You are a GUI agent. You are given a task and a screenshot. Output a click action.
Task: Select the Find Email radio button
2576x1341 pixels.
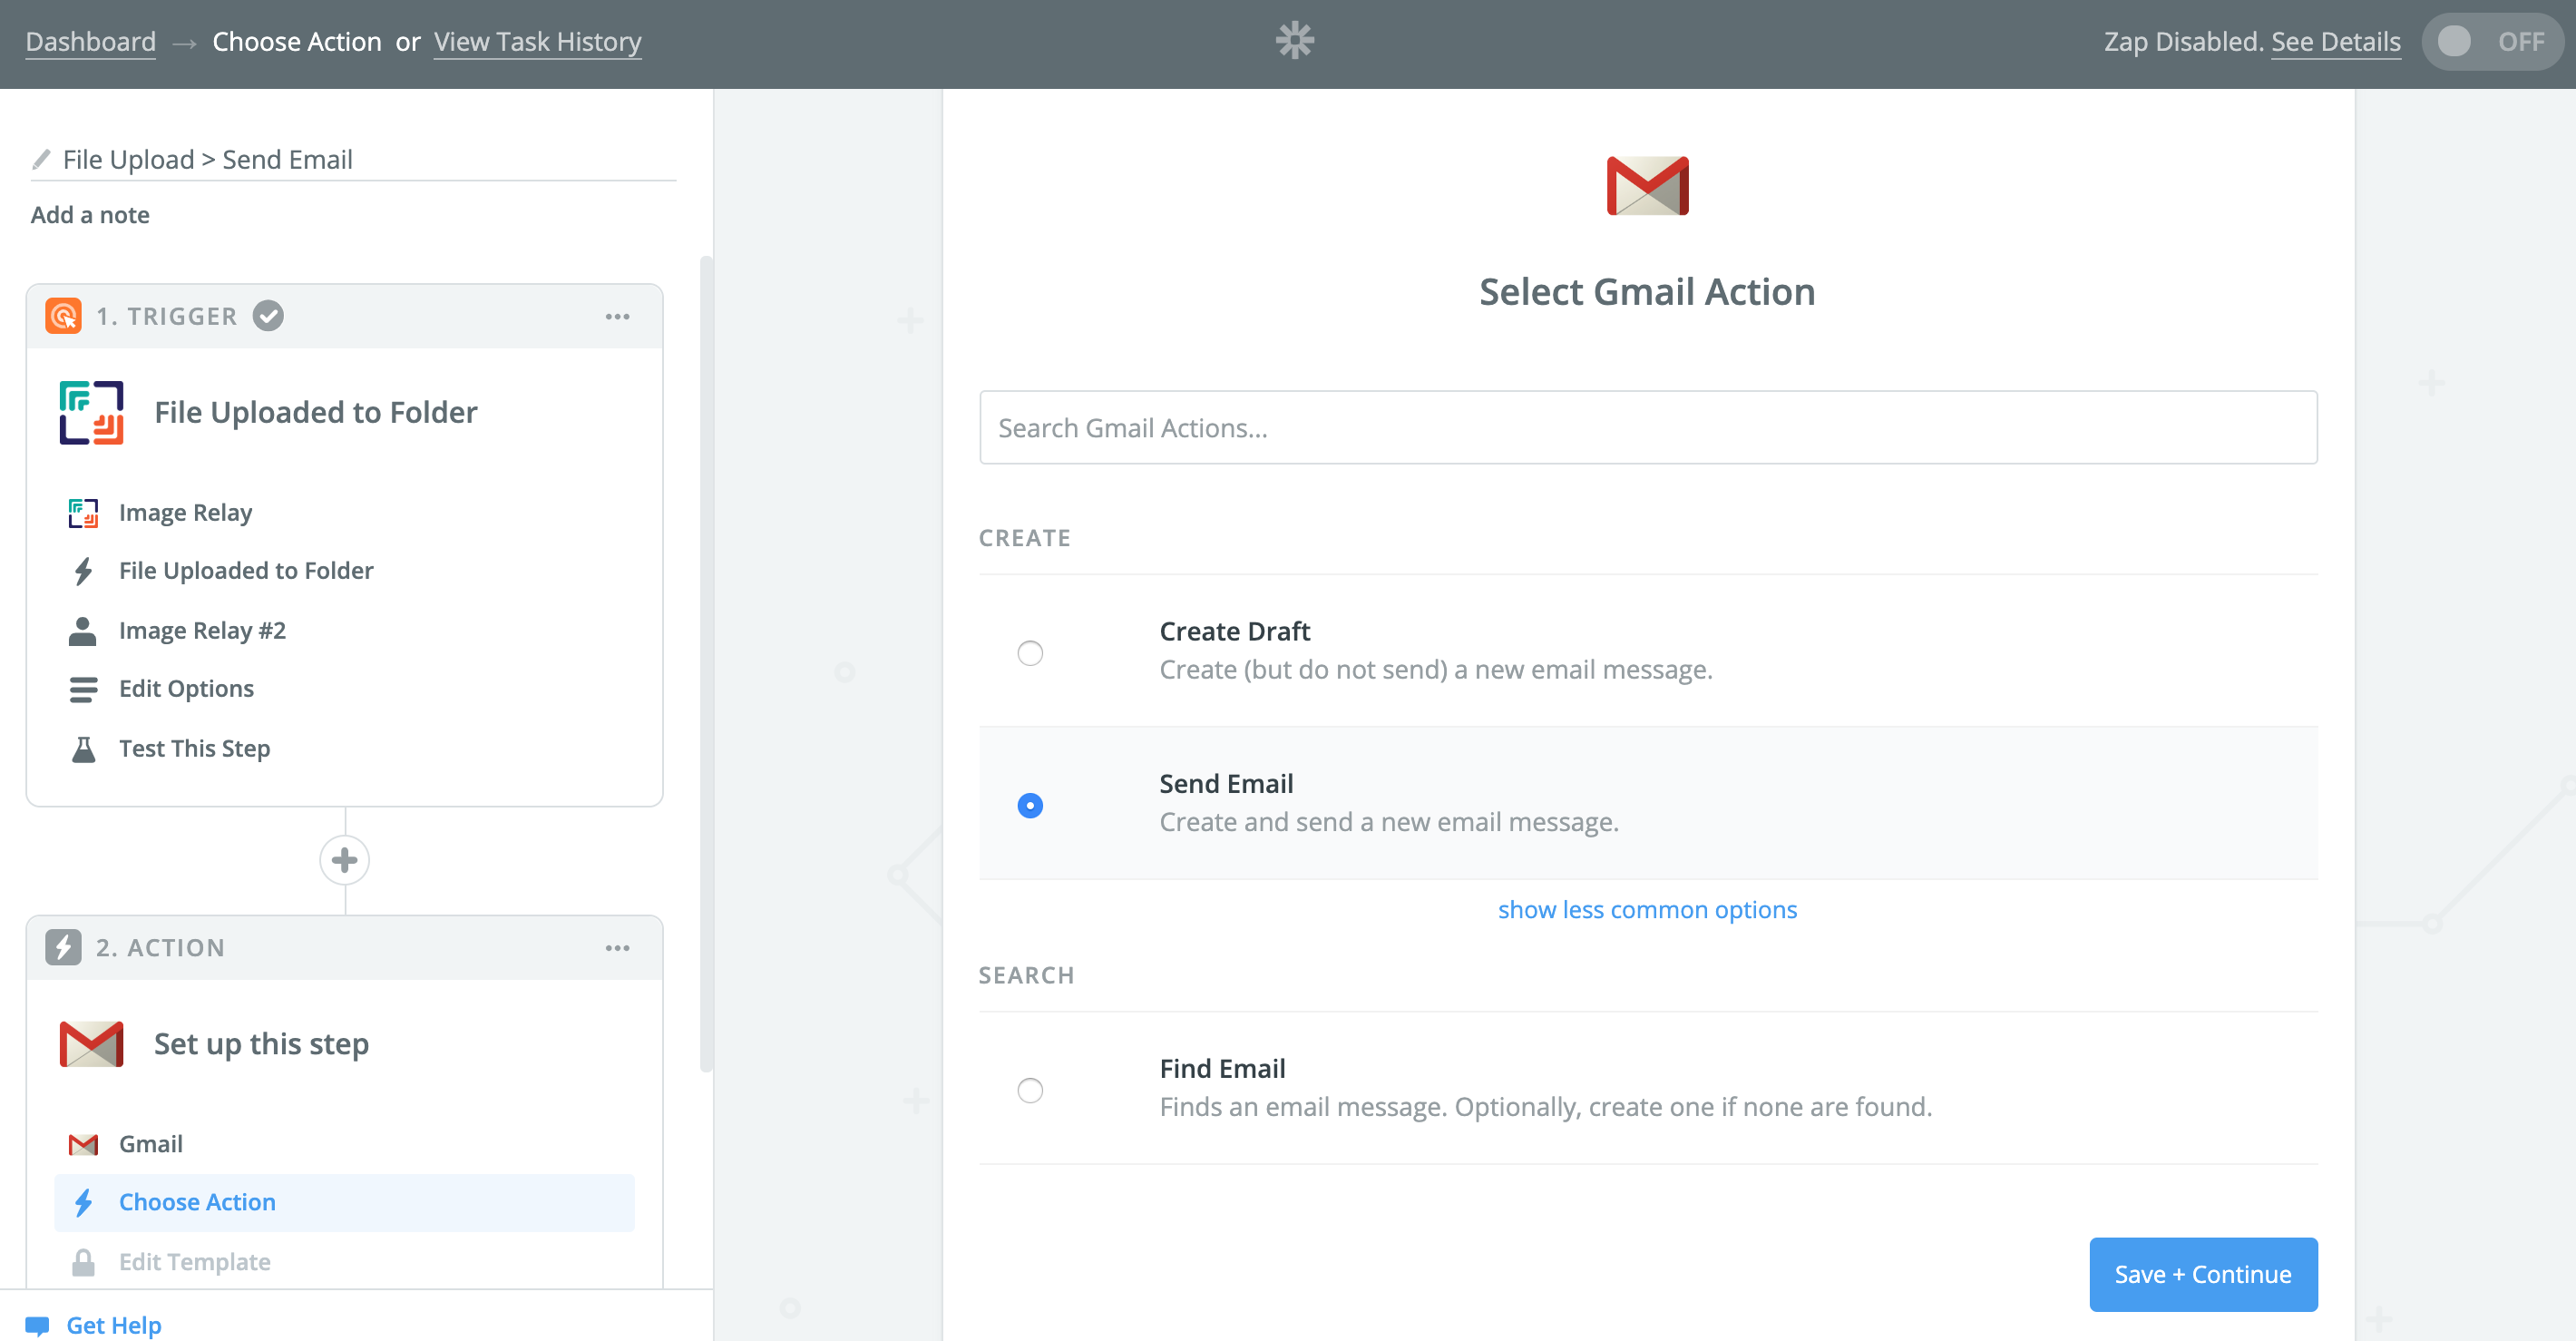[x=1029, y=1090]
